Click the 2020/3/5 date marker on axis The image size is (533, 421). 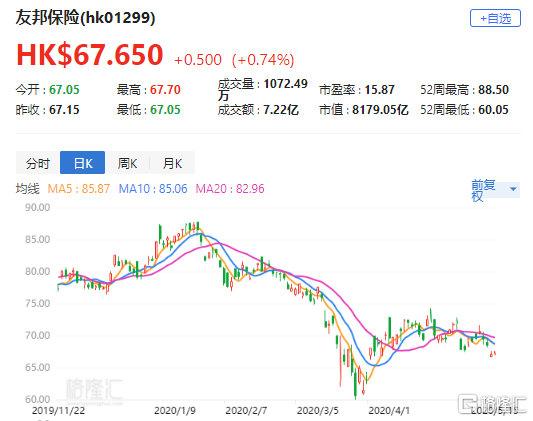(x=318, y=410)
